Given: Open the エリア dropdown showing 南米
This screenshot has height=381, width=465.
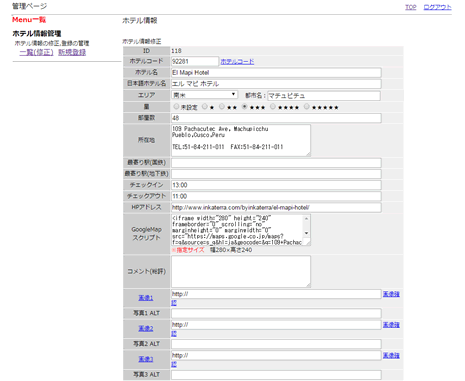Looking at the screenshot, I should [204, 95].
